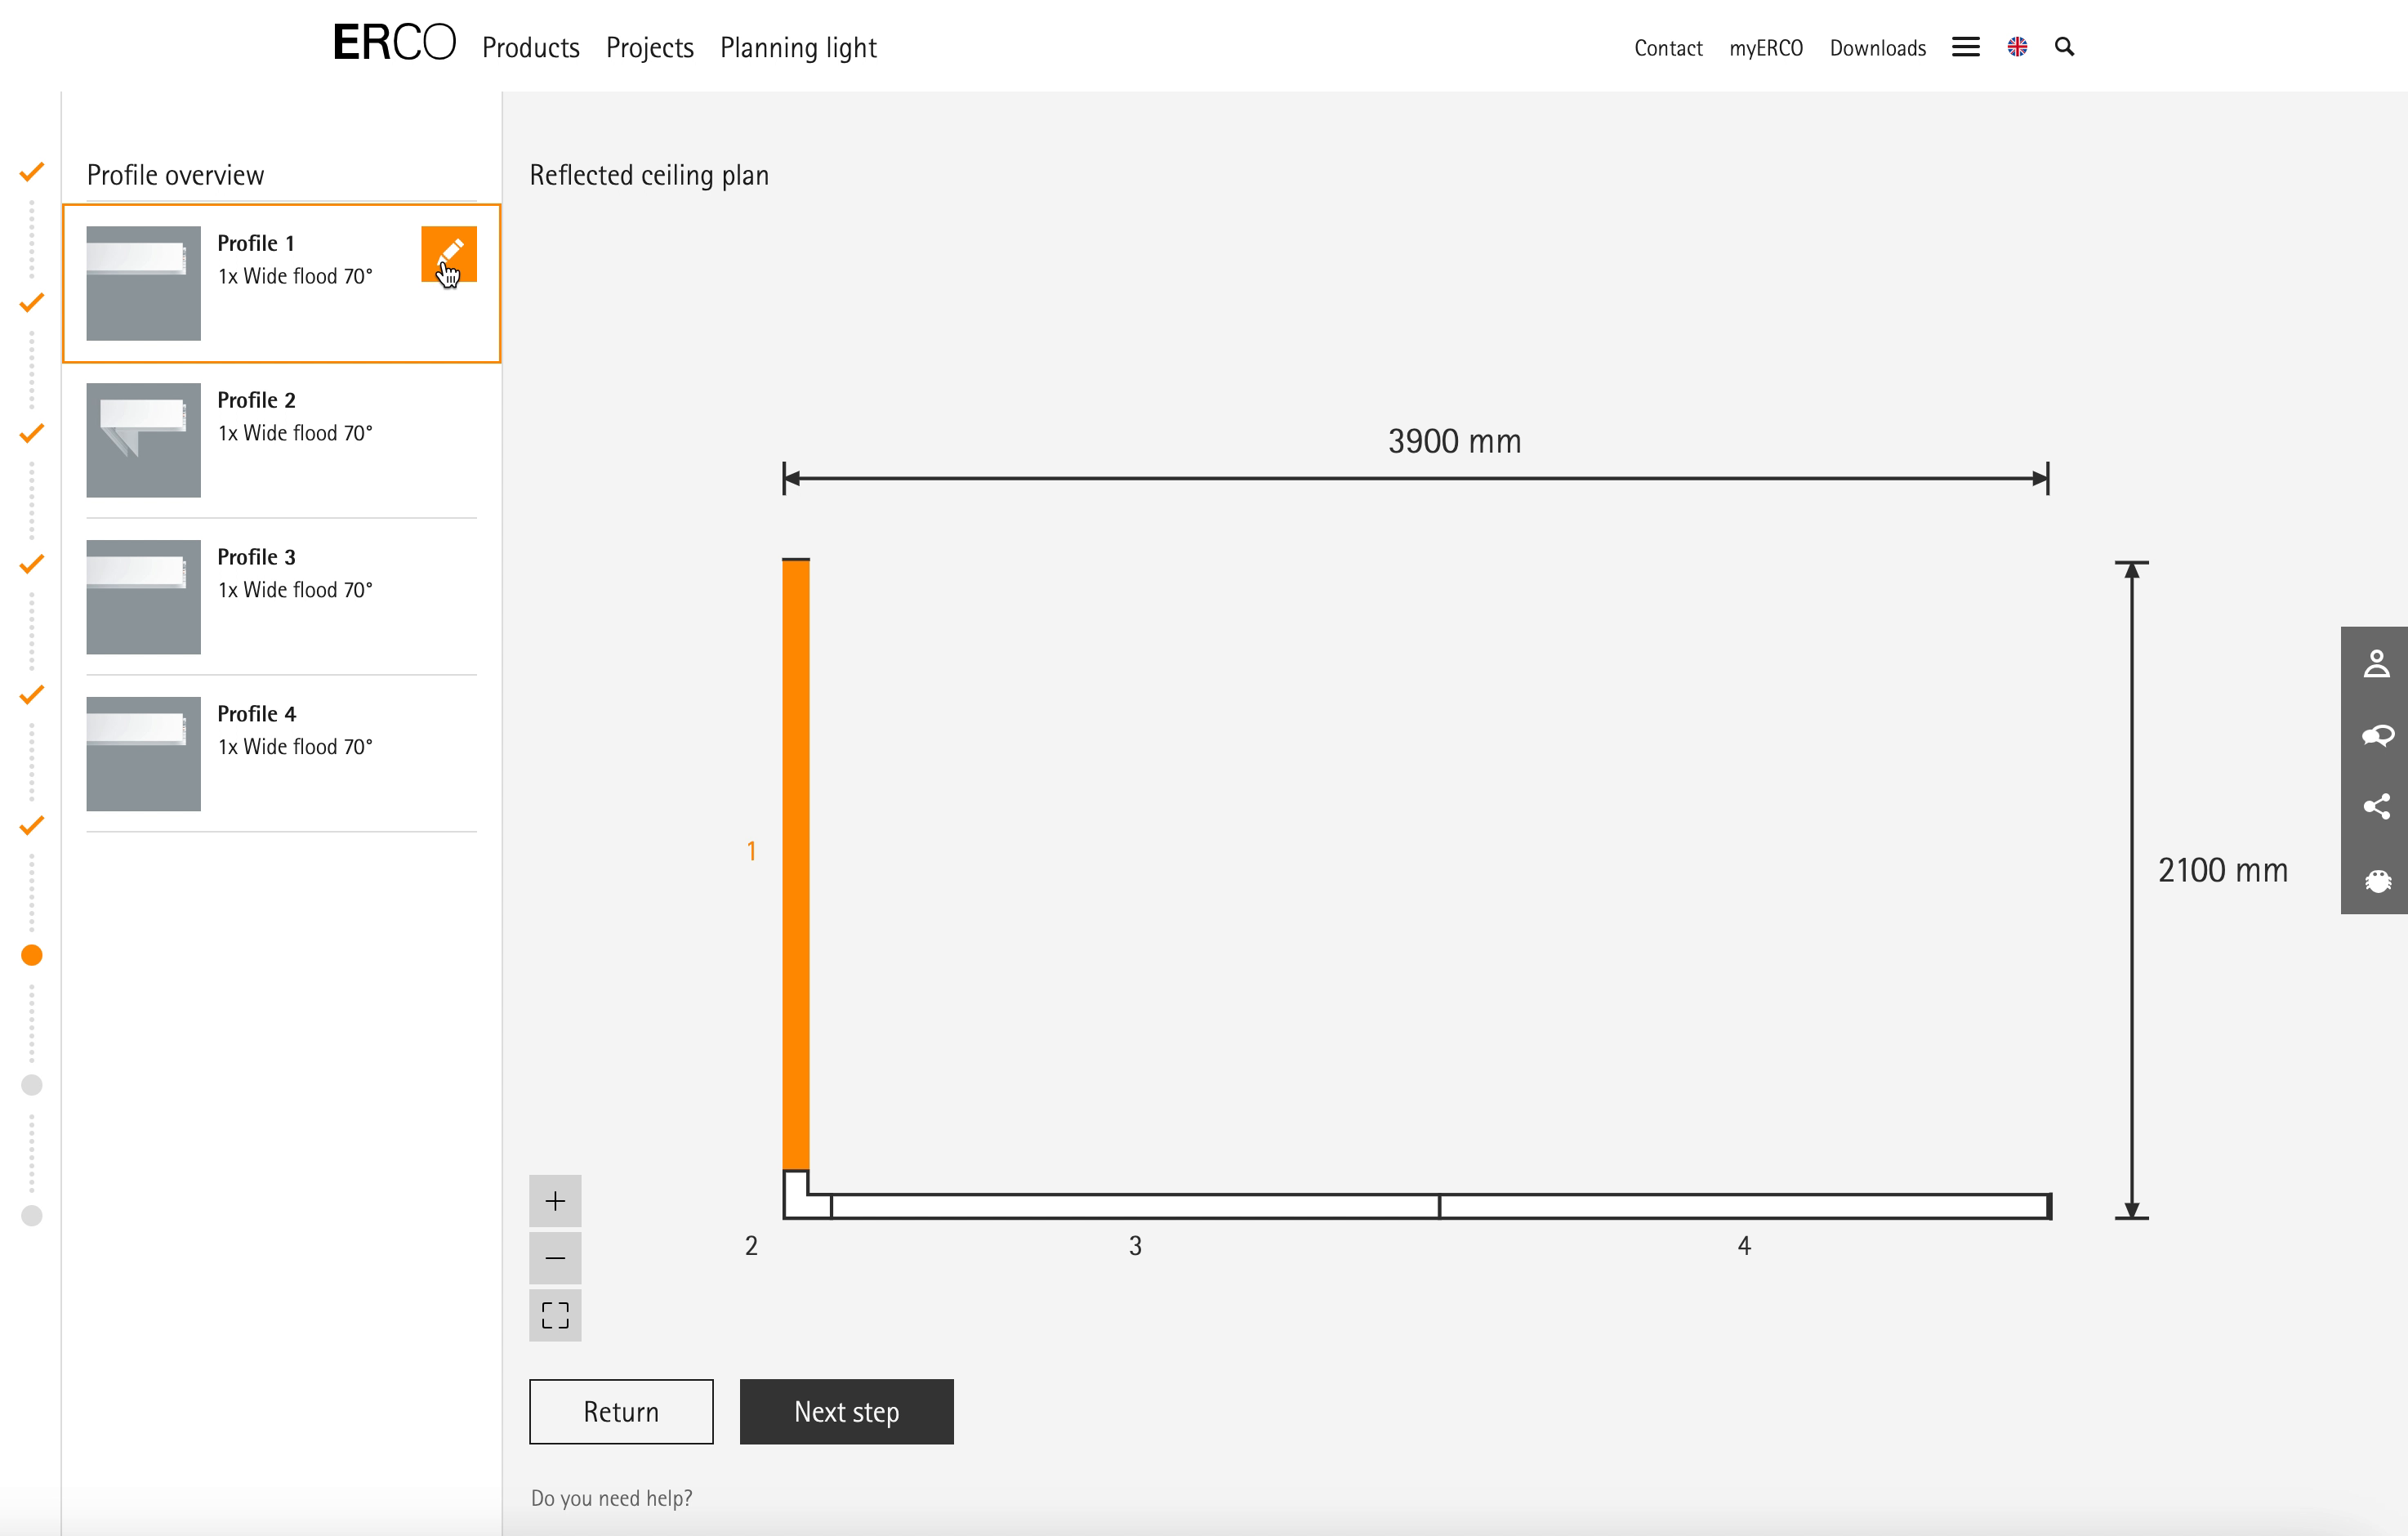
Task: Click the Return button
Action: coord(621,1411)
